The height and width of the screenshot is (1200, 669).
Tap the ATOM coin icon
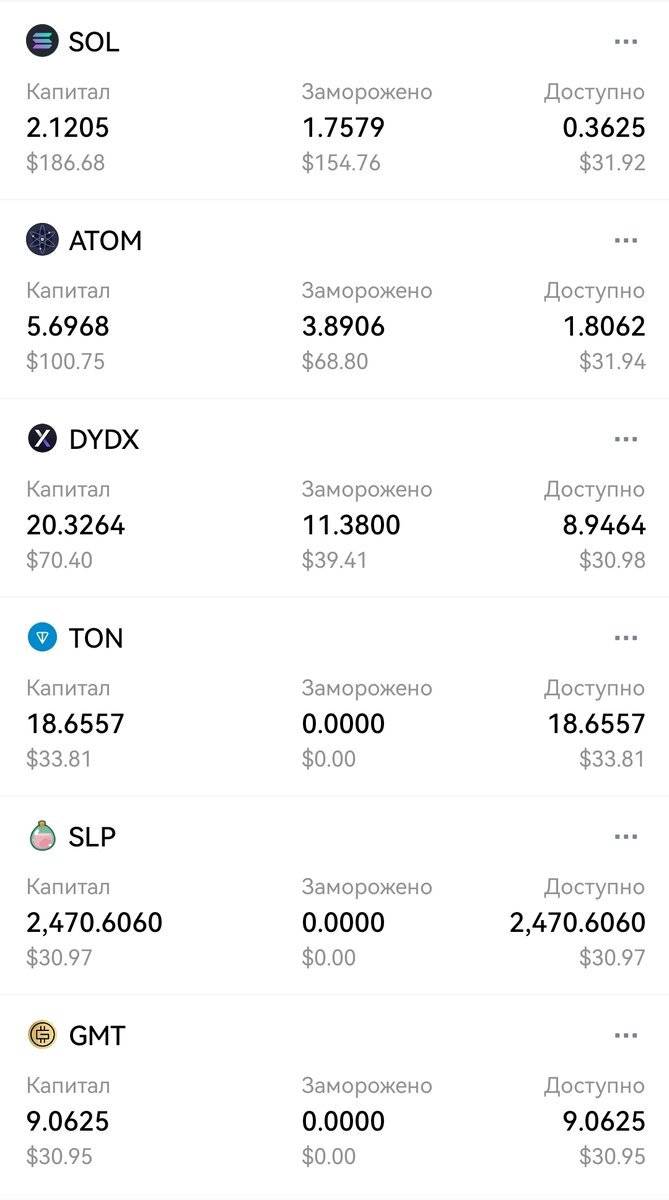click(42, 240)
